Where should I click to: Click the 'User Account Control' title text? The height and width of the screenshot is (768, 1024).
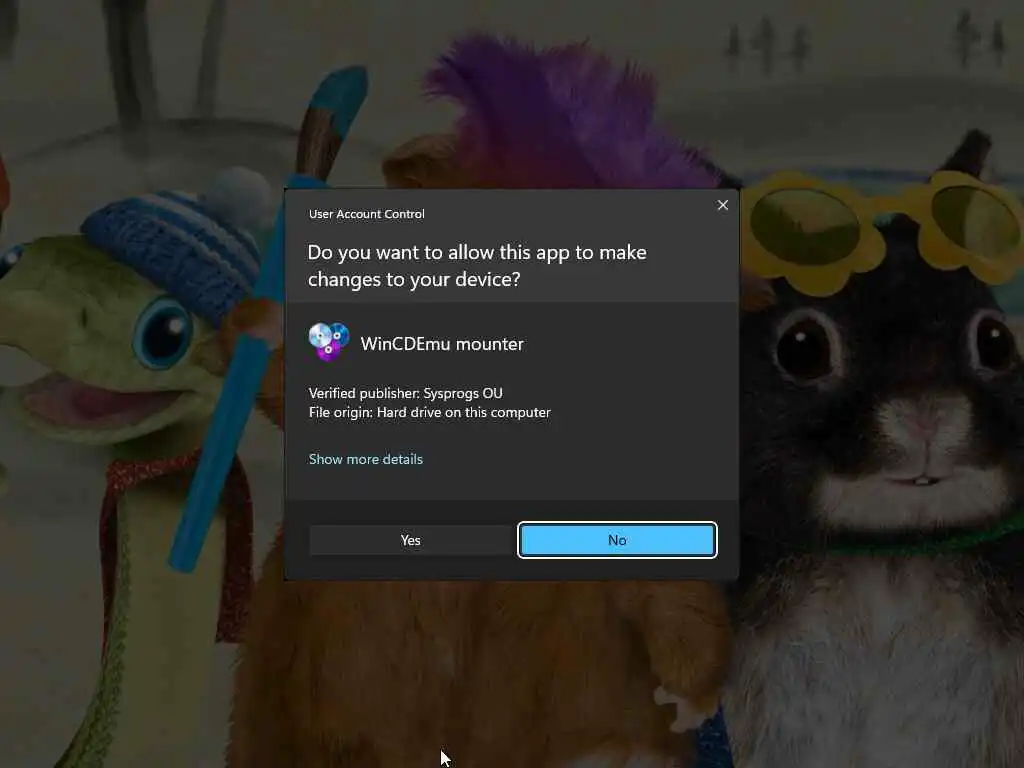tap(366, 214)
